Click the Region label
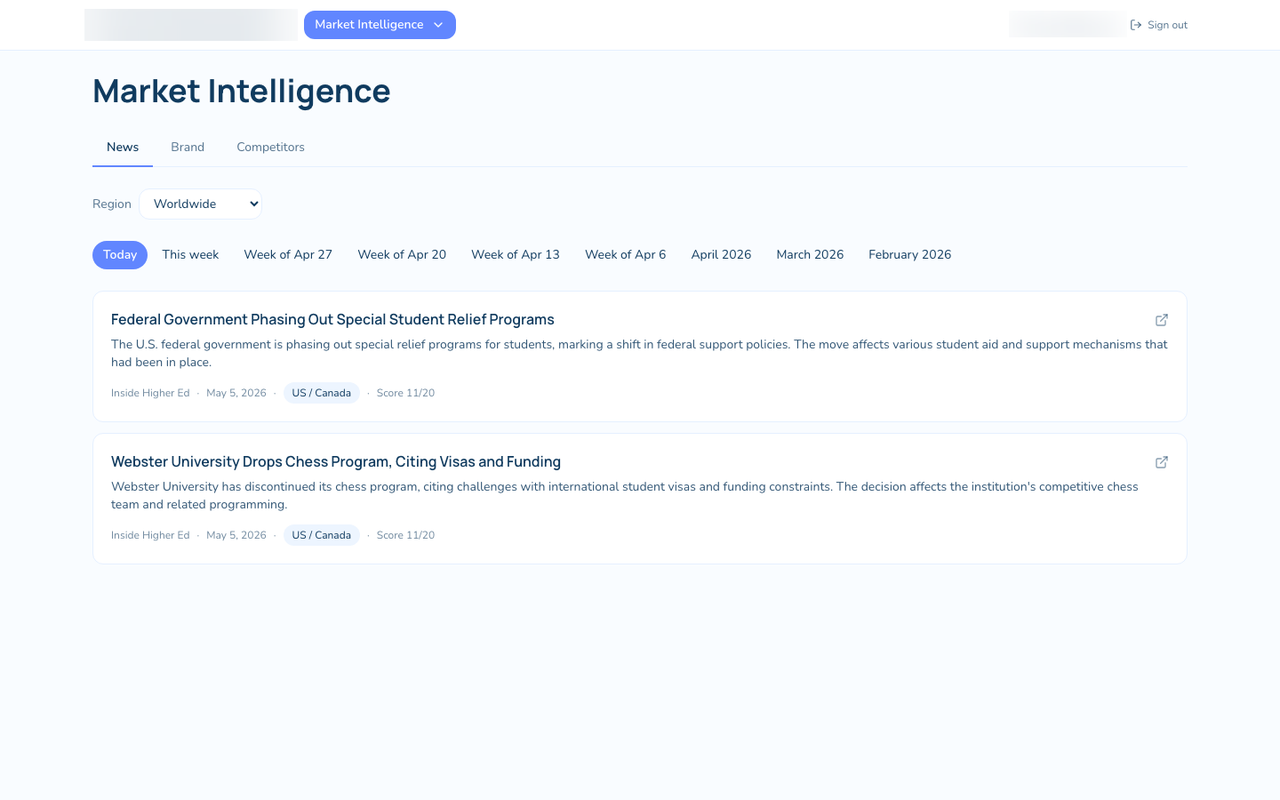 (112, 204)
